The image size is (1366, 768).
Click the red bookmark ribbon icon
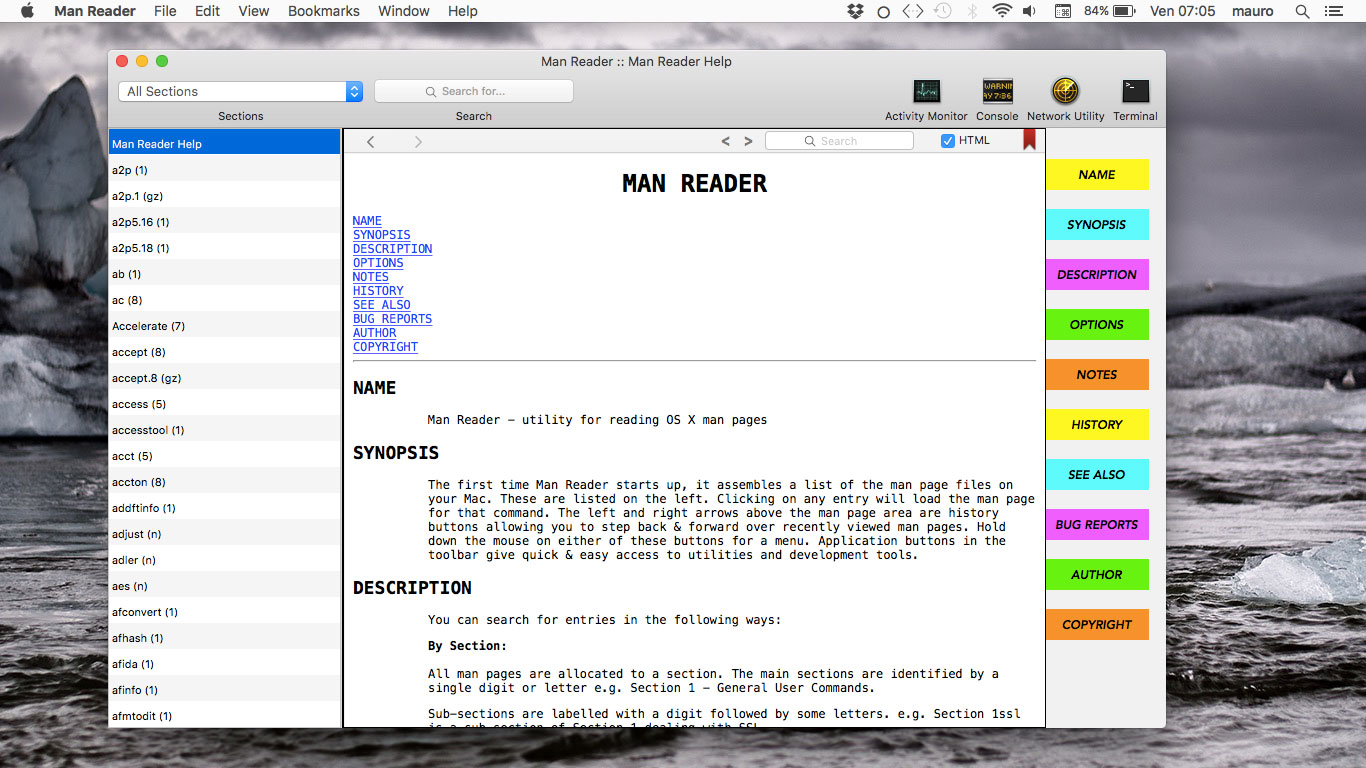click(1028, 140)
